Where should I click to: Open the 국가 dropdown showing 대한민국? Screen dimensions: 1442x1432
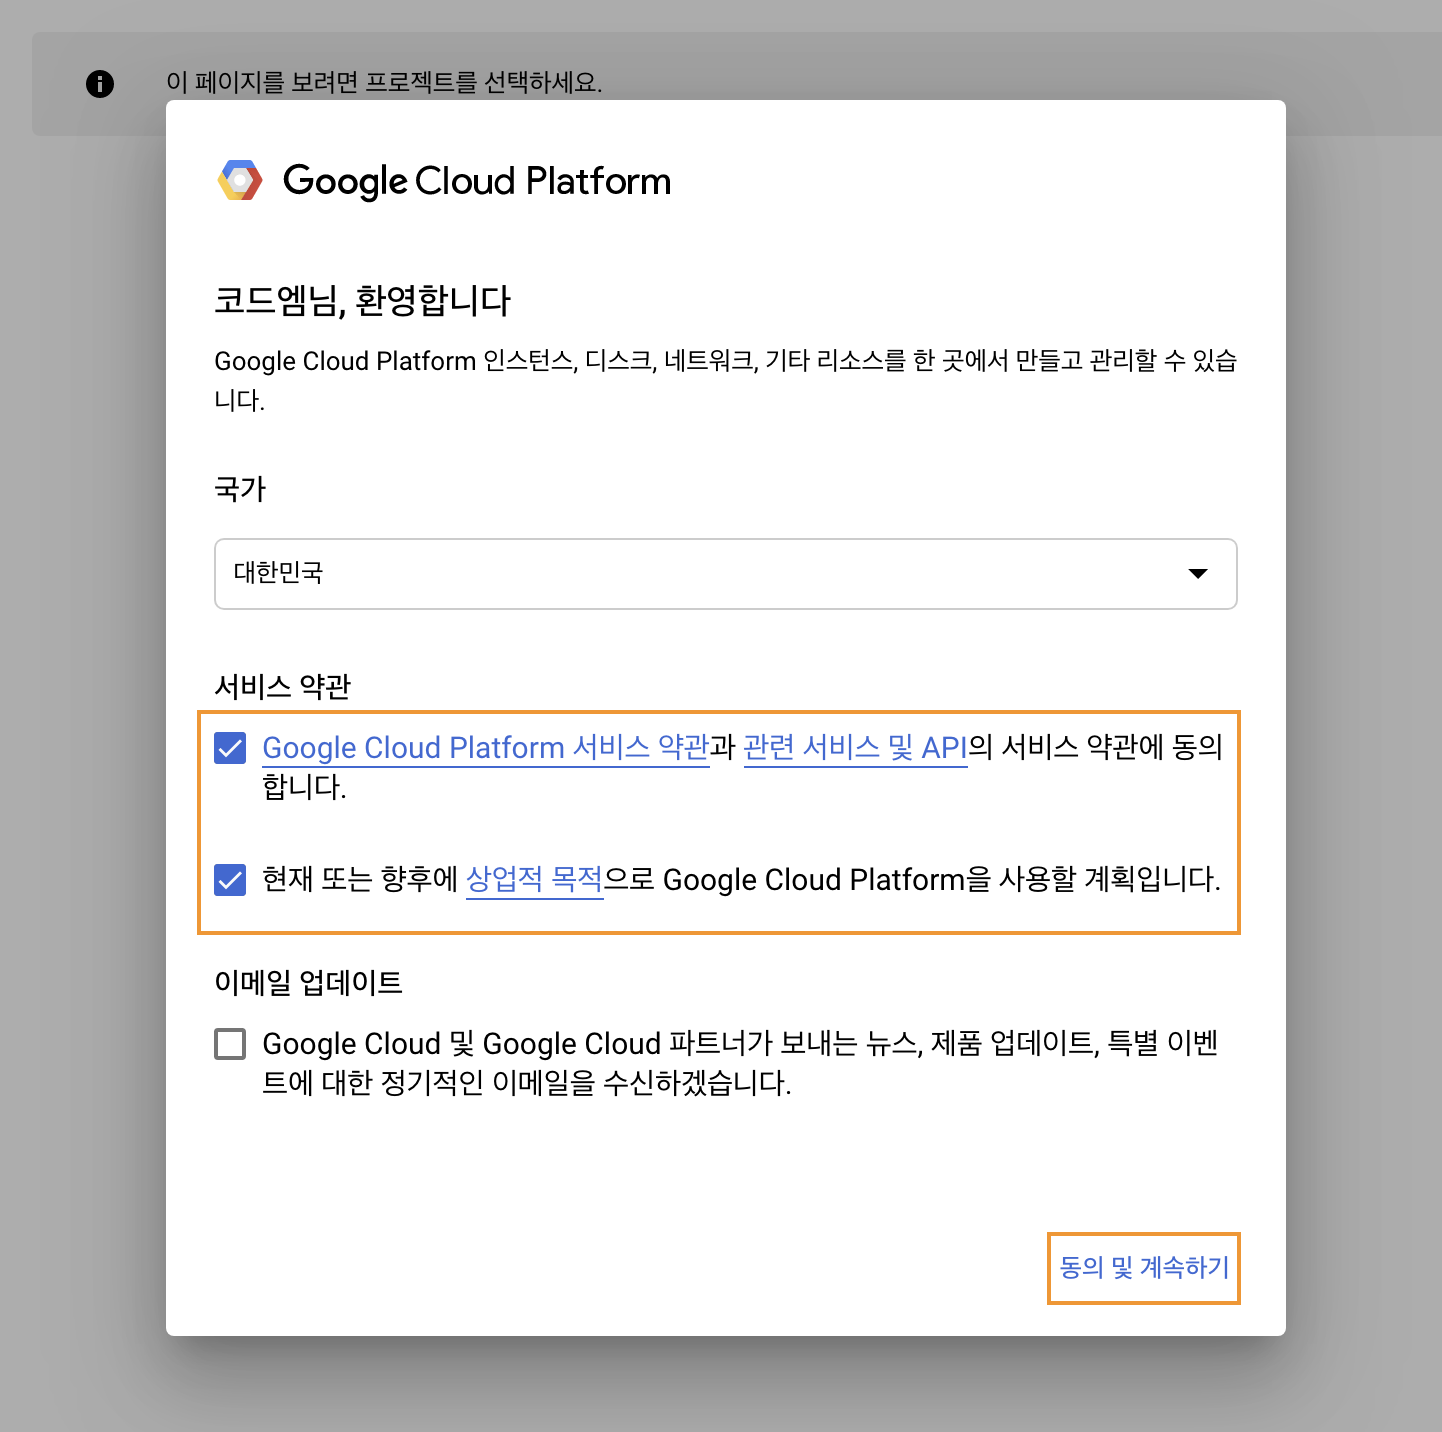[726, 574]
